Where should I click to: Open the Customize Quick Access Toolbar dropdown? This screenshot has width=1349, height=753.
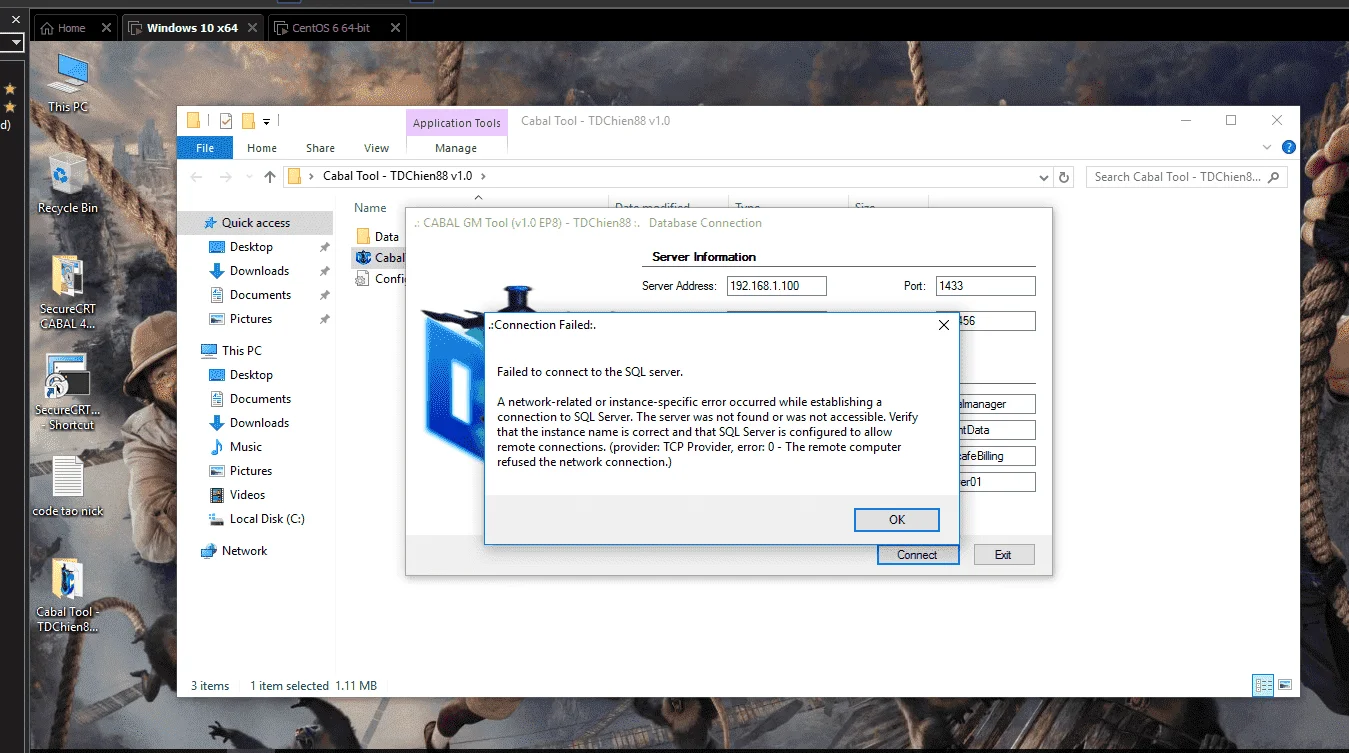coord(267,122)
